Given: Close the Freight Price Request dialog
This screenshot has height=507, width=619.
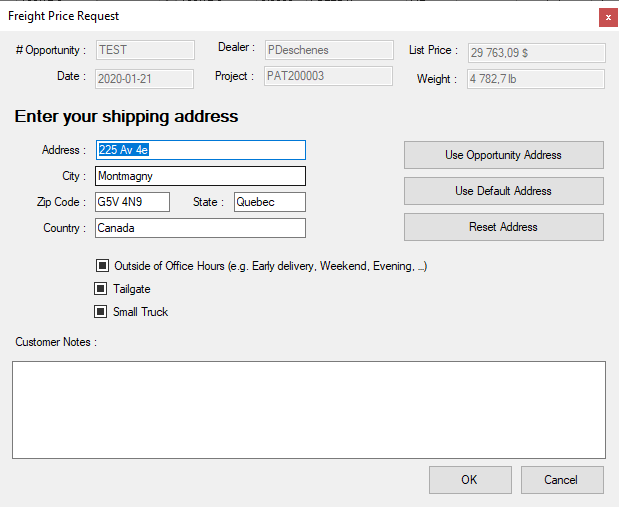Looking at the screenshot, I should tap(607, 17).
